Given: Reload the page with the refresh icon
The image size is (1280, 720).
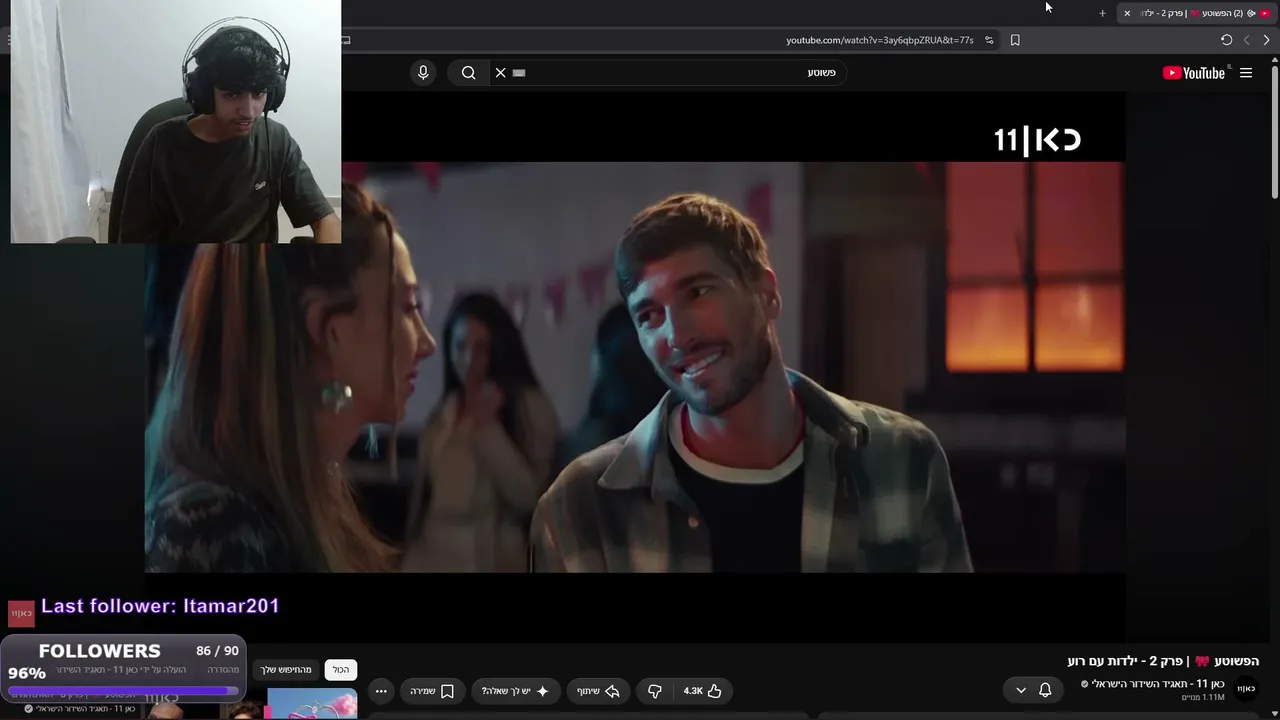Looking at the screenshot, I should tap(1226, 40).
